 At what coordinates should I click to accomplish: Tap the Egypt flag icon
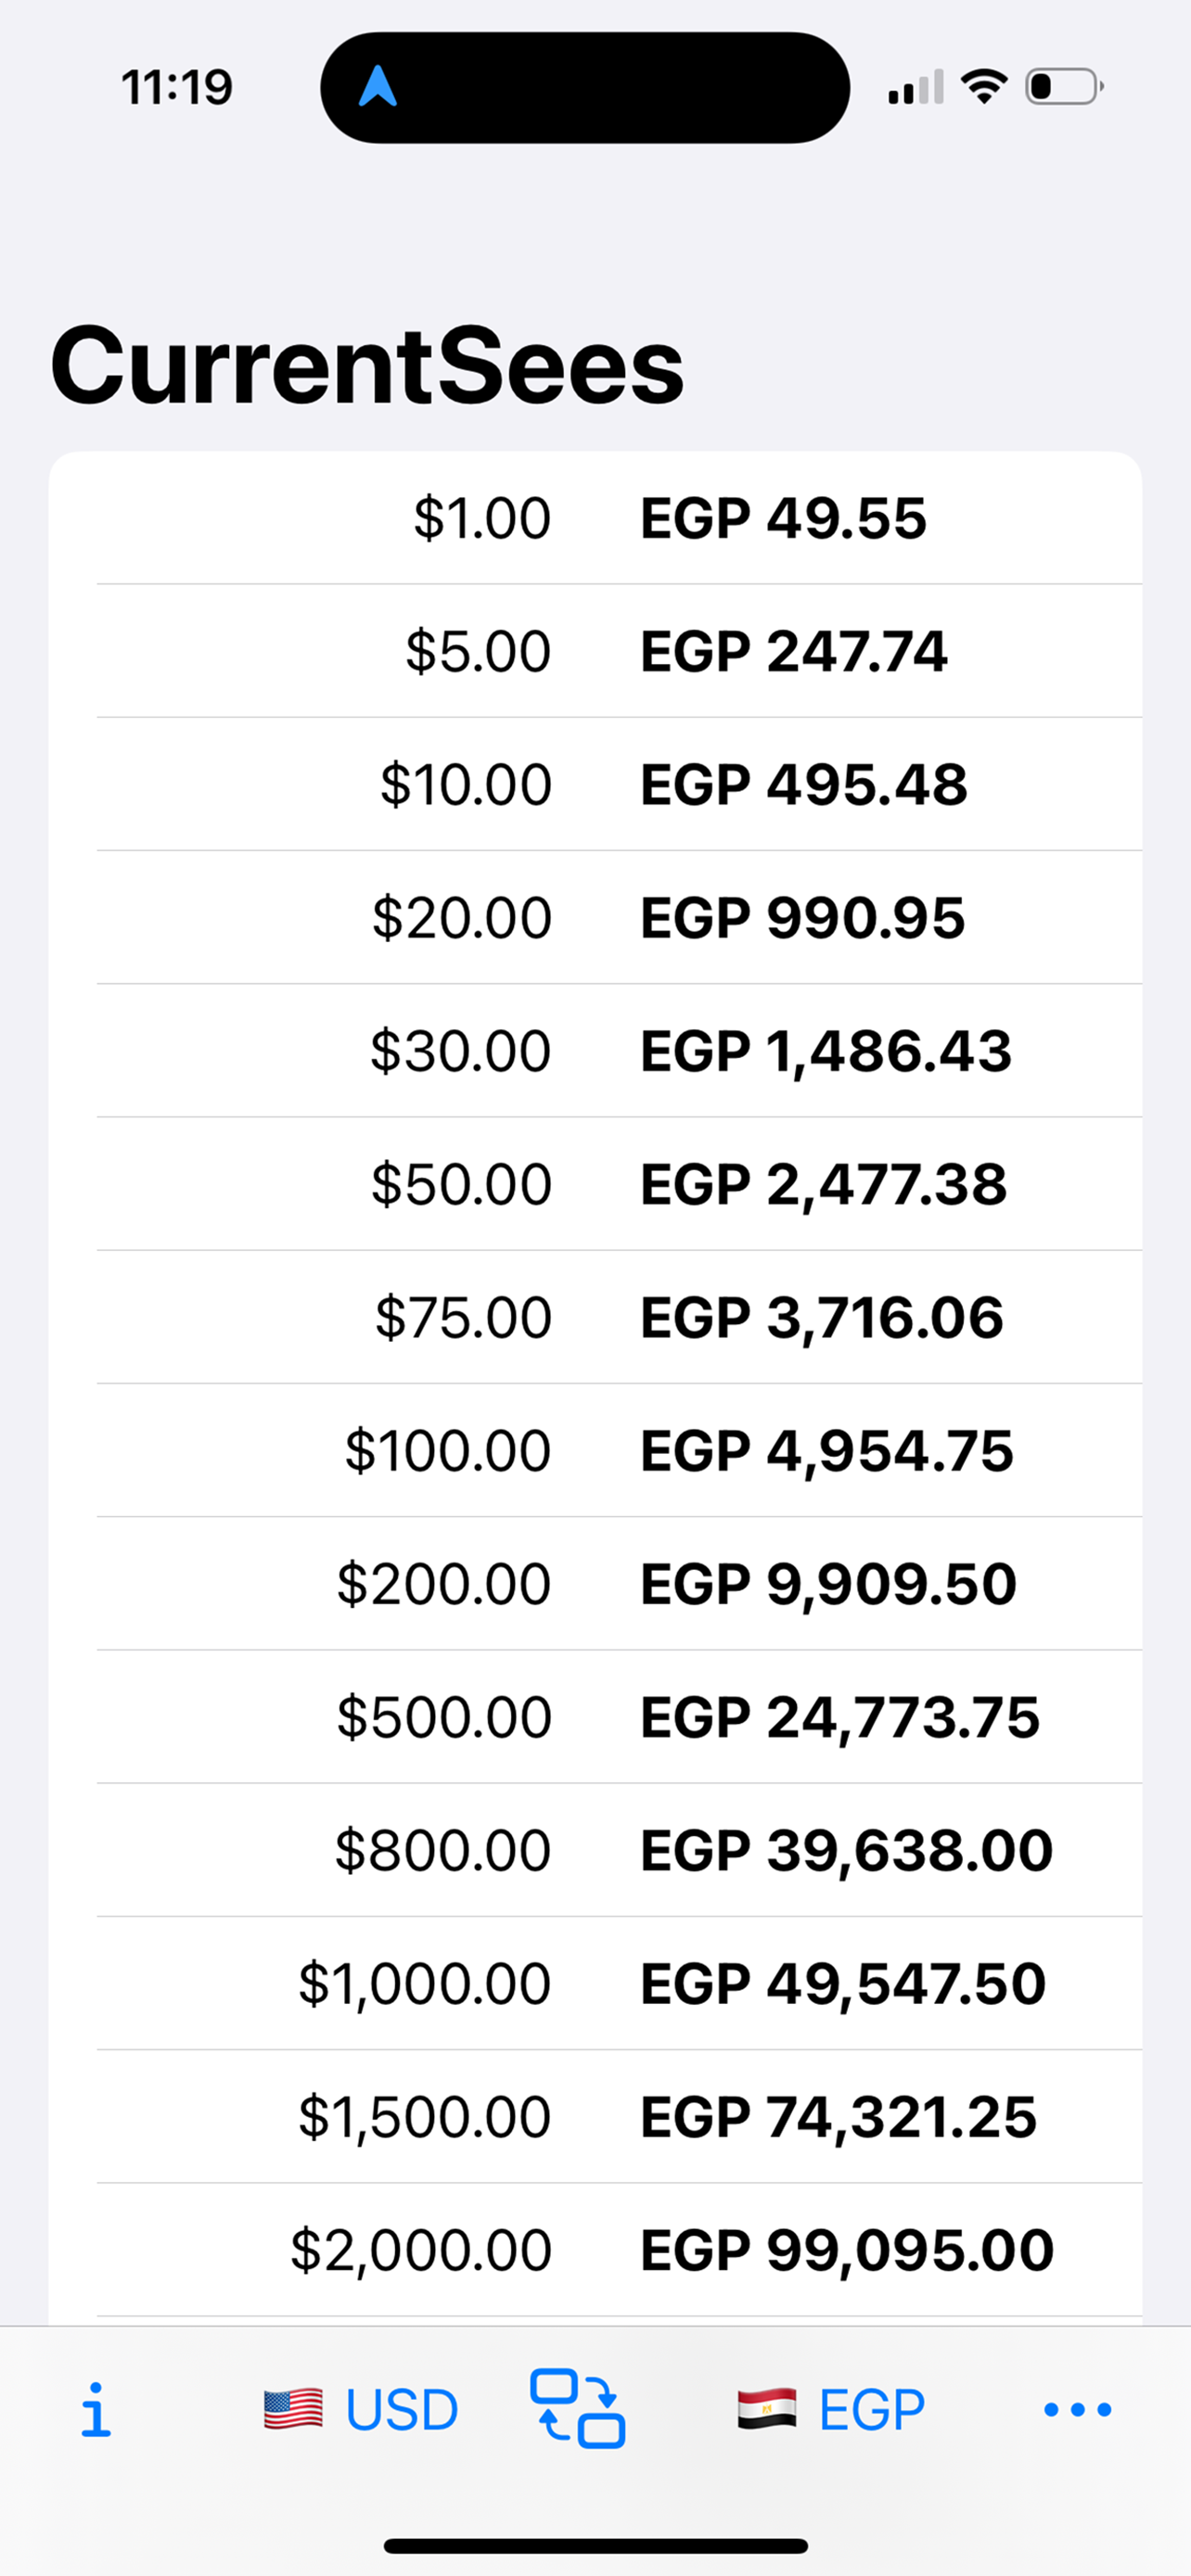pyautogui.click(x=767, y=2409)
